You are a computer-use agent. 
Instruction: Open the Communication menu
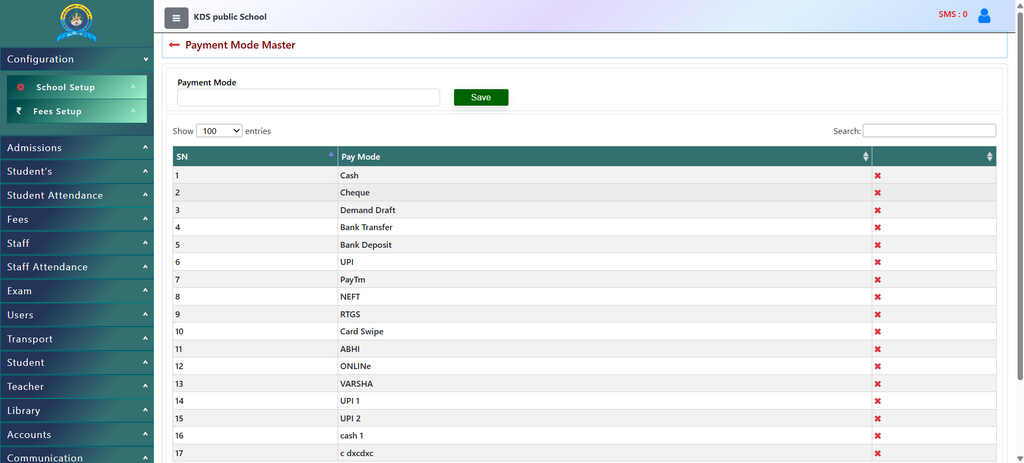pos(76,456)
